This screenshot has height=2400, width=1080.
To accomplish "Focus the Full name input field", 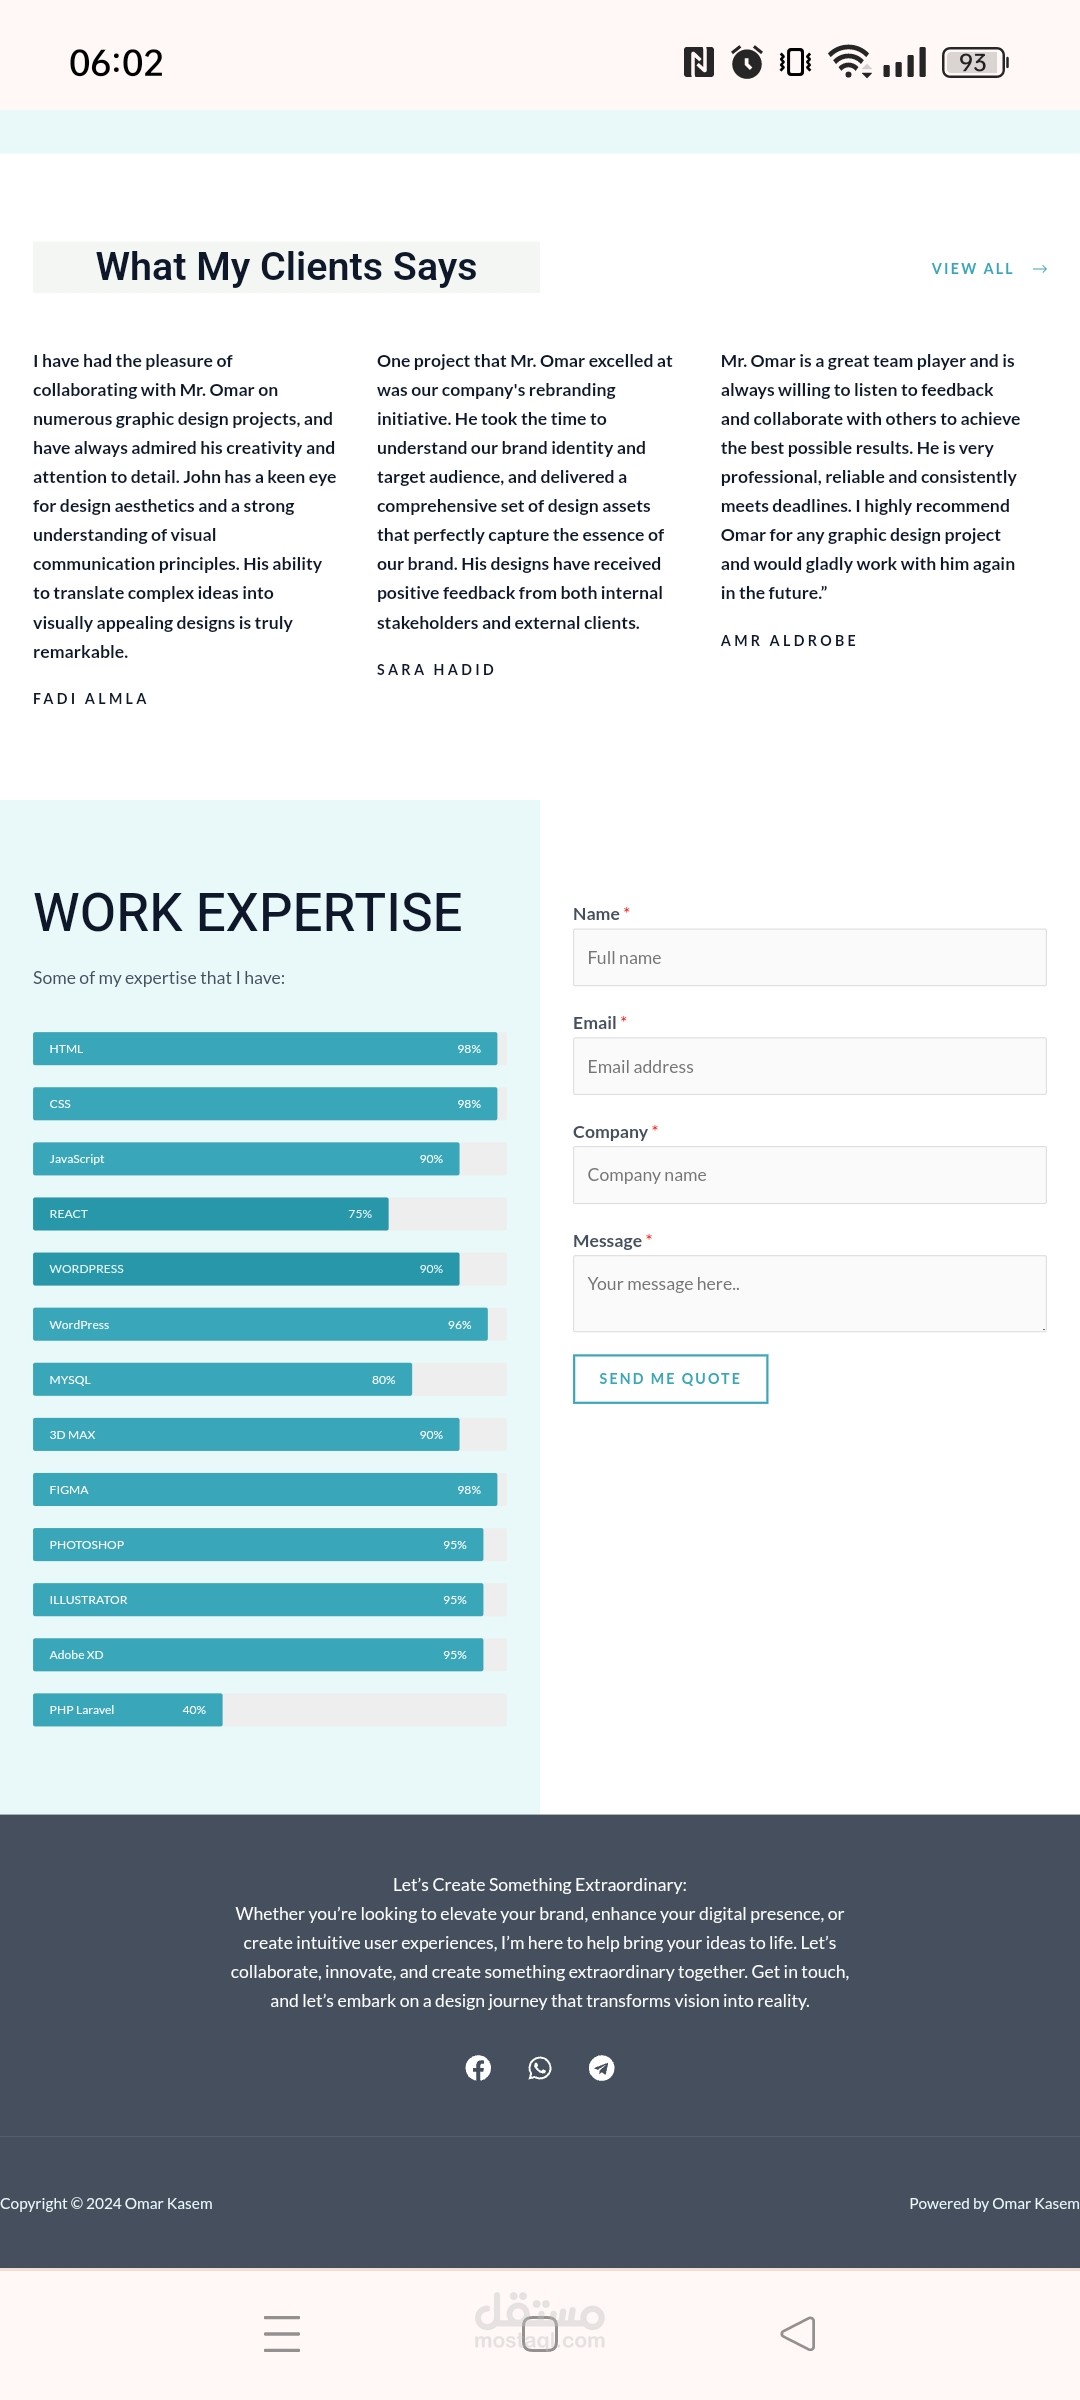I will click(809, 958).
